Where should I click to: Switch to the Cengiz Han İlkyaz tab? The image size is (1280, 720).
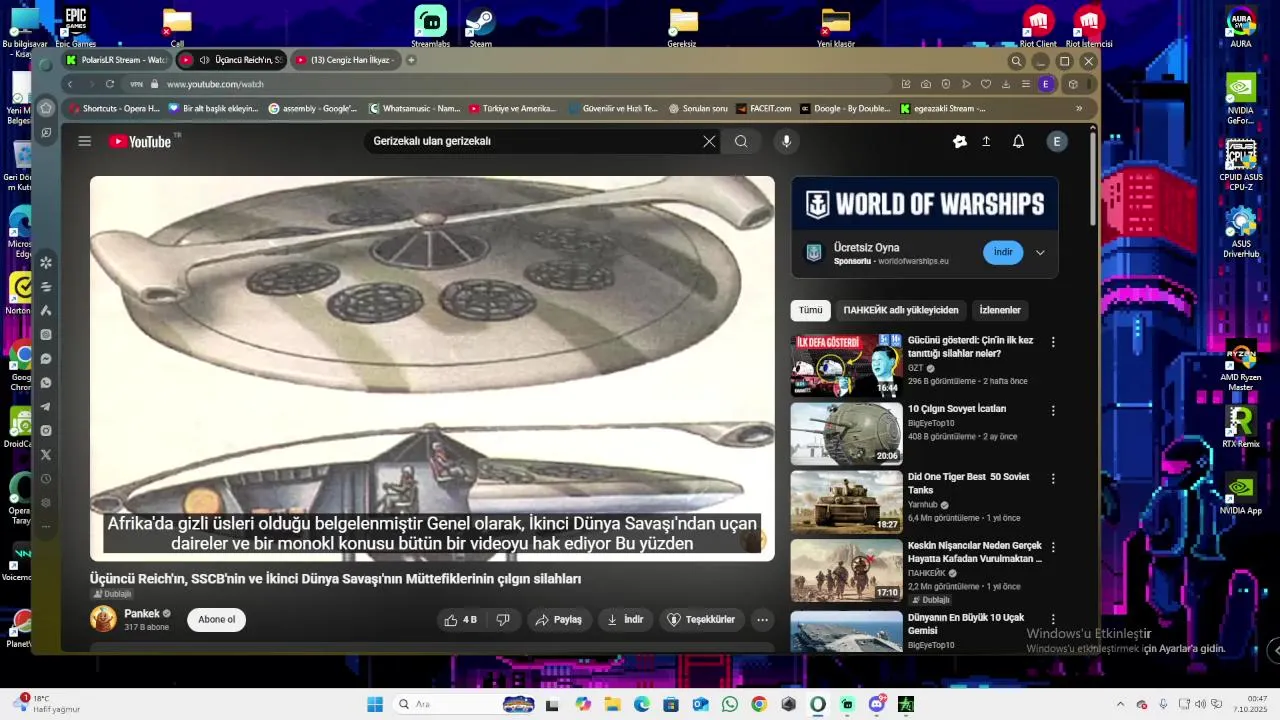coord(346,60)
